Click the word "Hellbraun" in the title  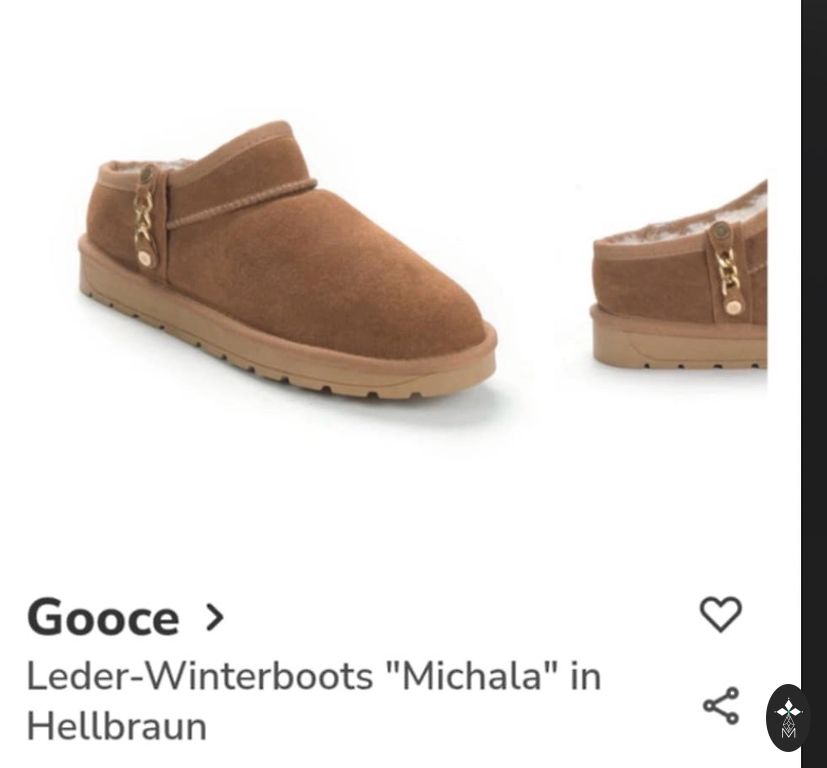click(x=116, y=725)
